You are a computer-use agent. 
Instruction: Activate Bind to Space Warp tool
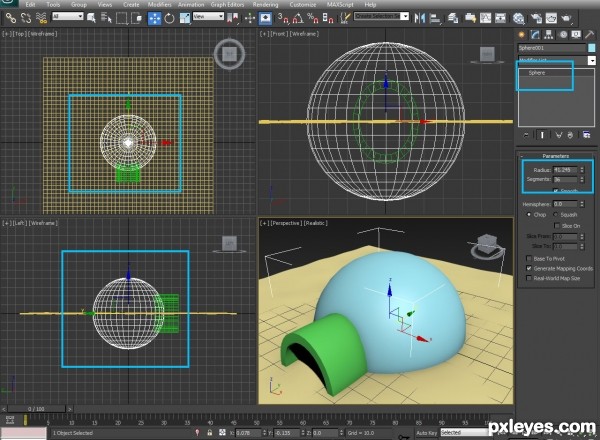41,18
